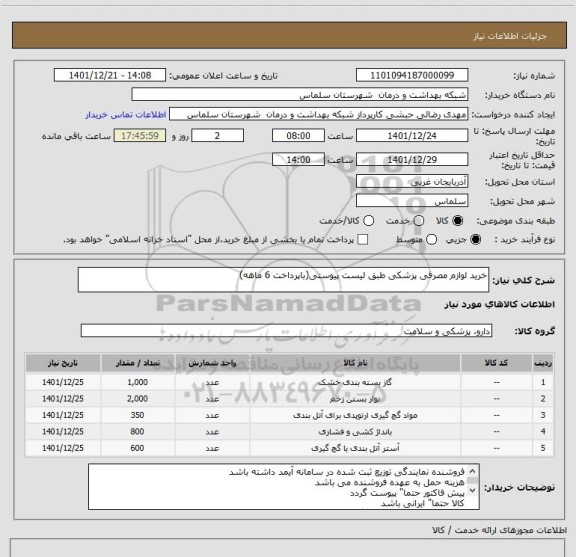The image size is (576, 557).
Task: Click the ردیف column header
Action: point(543,363)
